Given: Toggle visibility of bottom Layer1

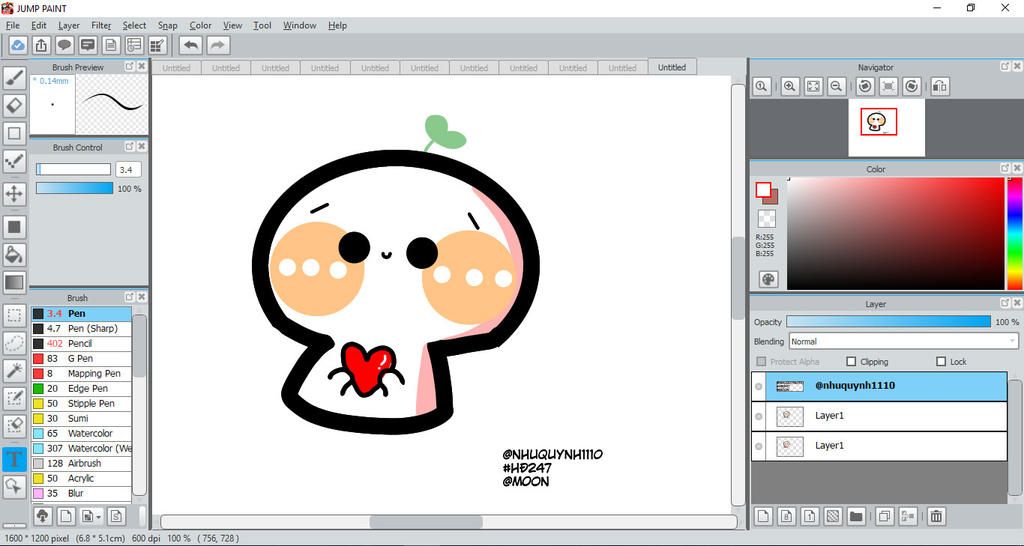Looking at the screenshot, I should (758, 446).
